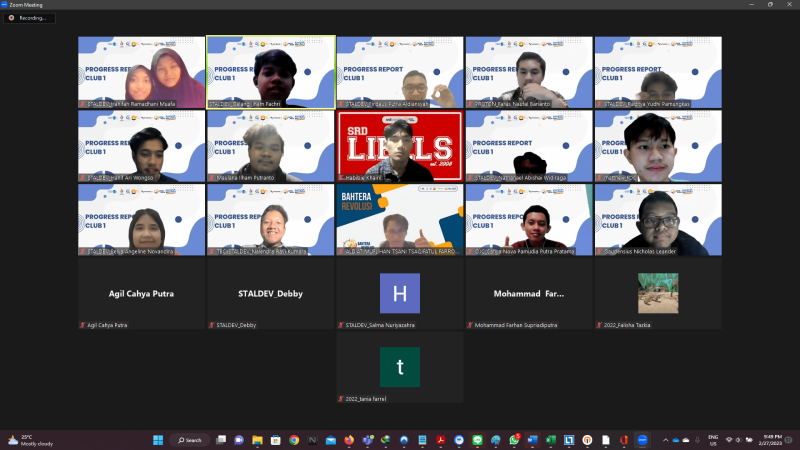Select the Mohammad Farhan Supriadiputra tile
This screenshot has width=800, height=450.
529,293
